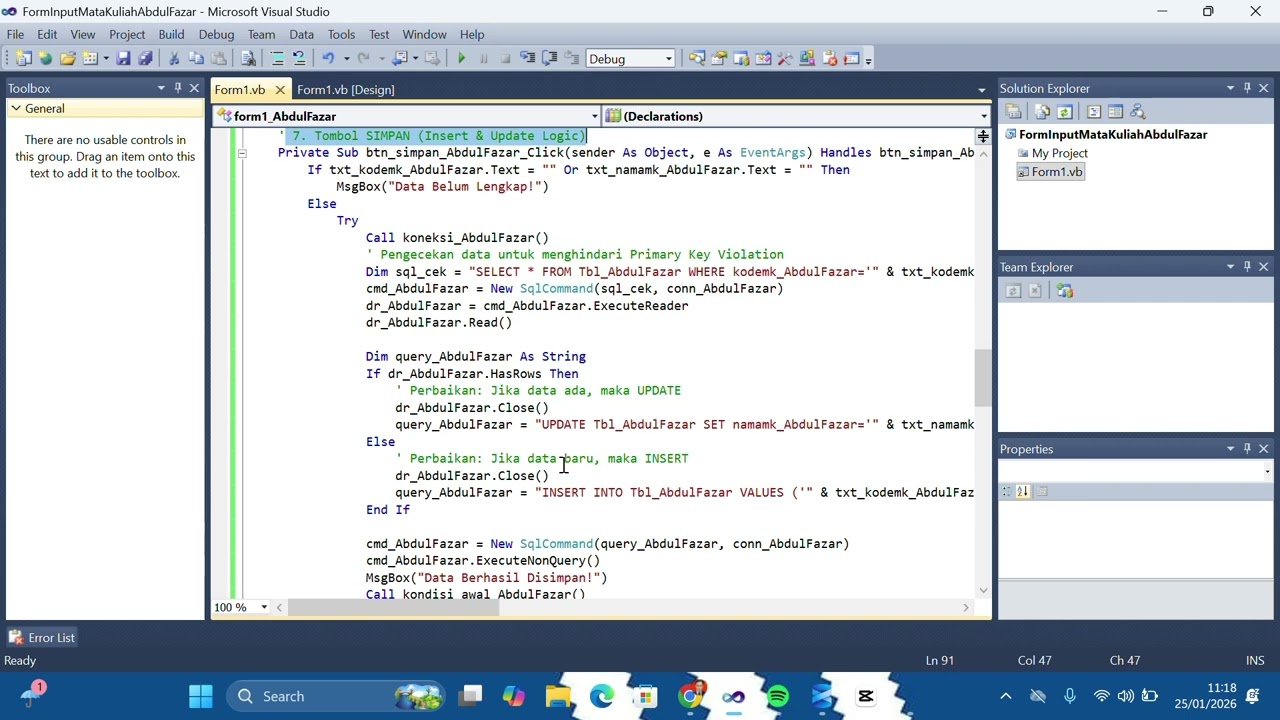Select My Project in Solution Explorer
This screenshot has width=1280, height=720.
point(1059,153)
